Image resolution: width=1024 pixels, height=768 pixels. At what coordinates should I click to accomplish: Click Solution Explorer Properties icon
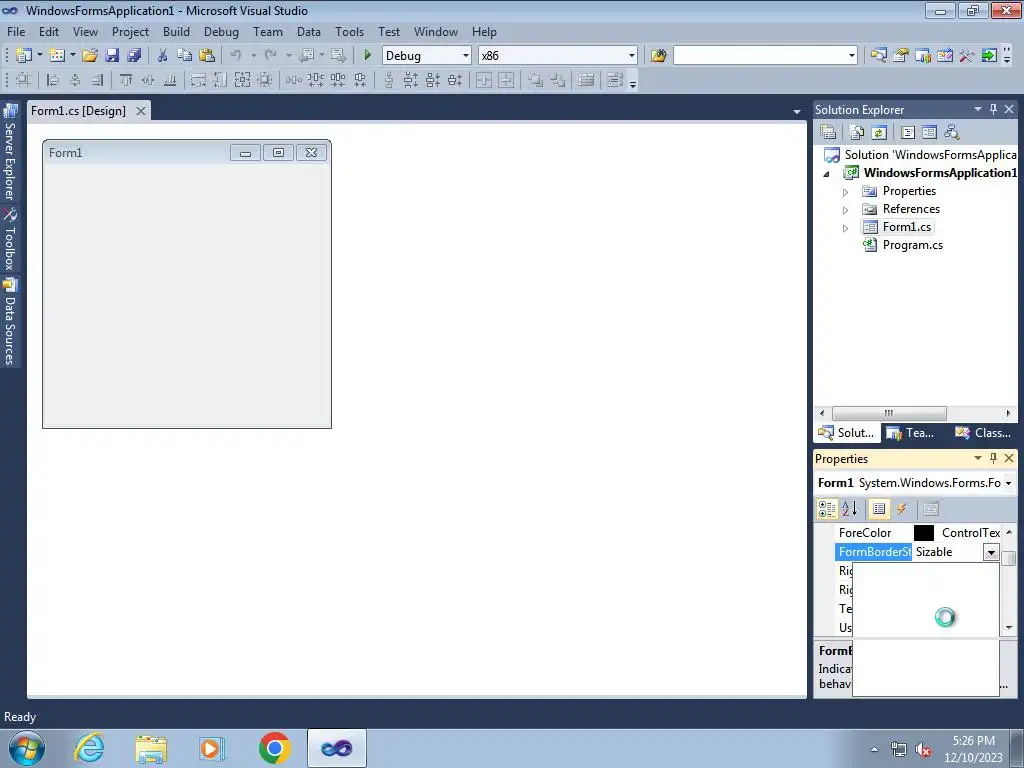pos(828,133)
